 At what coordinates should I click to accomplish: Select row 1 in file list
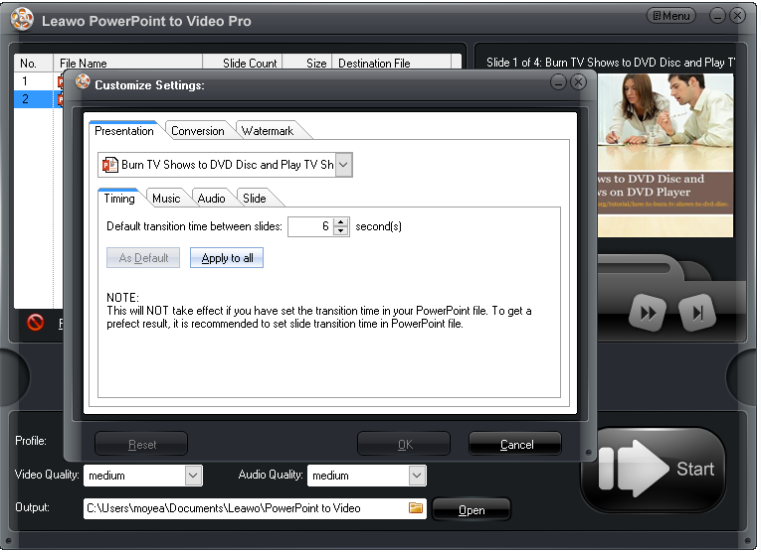click(39, 81)
